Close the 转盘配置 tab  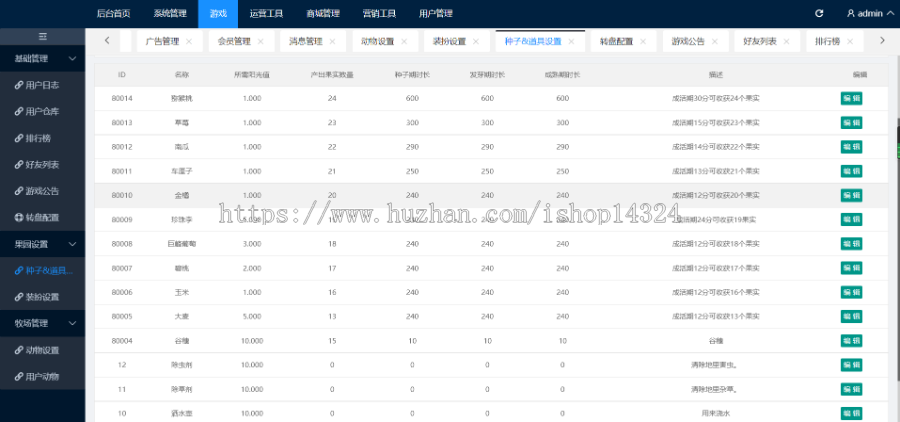tap(643, 41)
